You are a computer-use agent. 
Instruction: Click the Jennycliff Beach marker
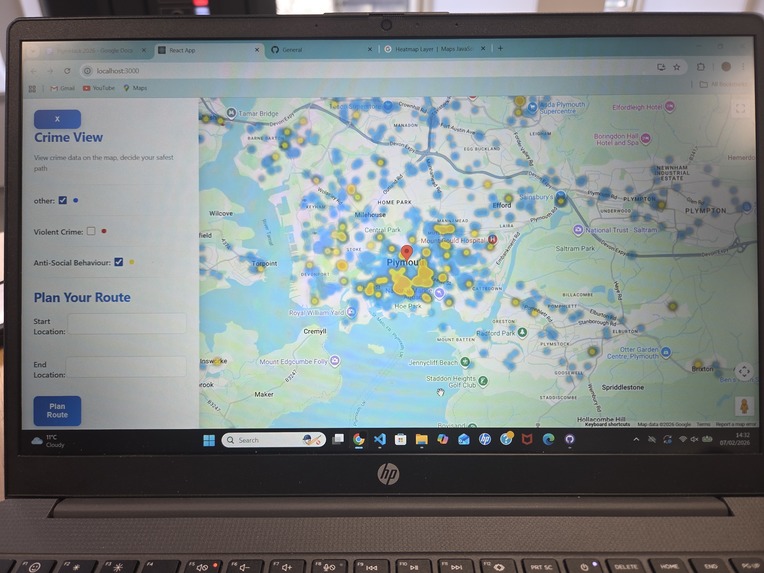pyautogui.click(x=465, y=362)
